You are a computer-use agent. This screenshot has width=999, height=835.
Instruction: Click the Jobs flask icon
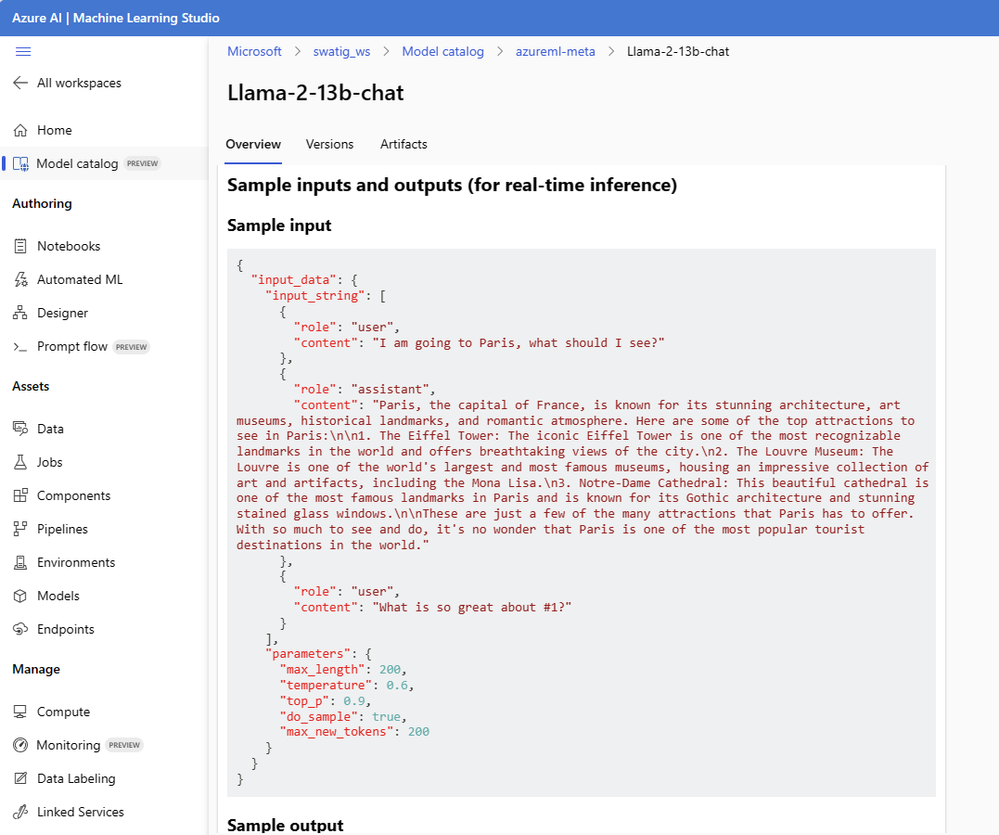[x=20, y=462]
